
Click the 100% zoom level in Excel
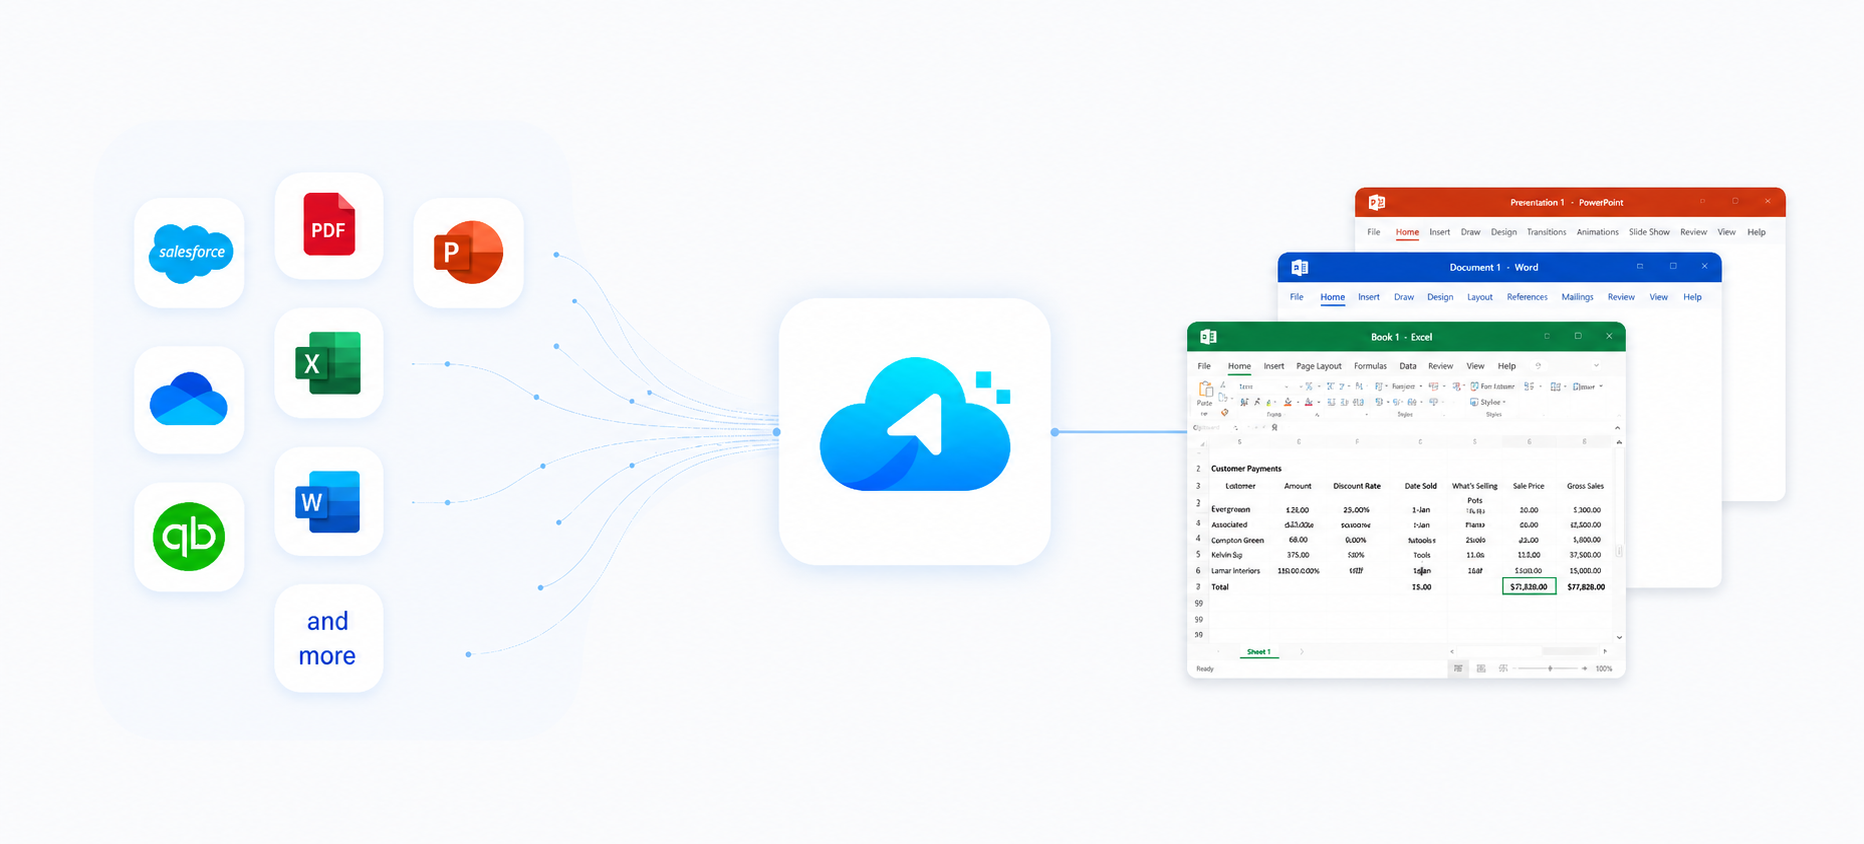tap(1604, 668)
